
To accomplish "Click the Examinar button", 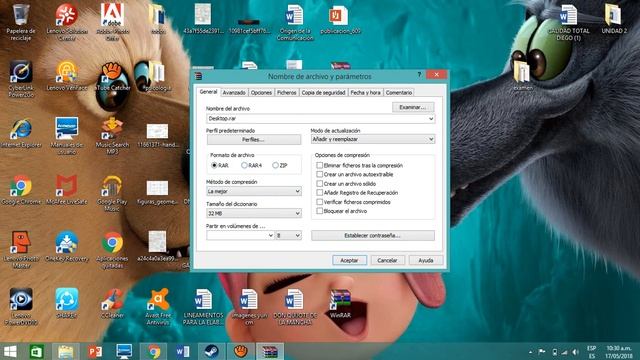I will click(x=413, y=107).
